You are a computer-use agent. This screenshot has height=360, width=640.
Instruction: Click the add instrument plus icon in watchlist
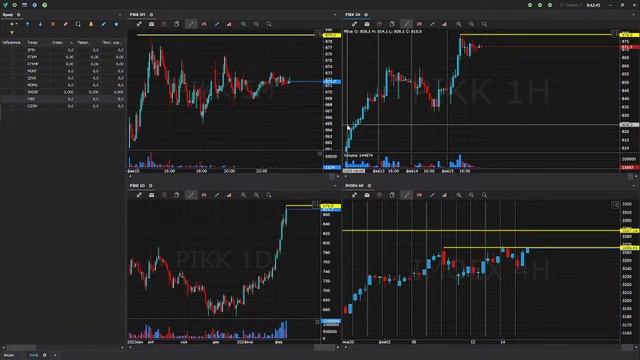coord(12,24)
